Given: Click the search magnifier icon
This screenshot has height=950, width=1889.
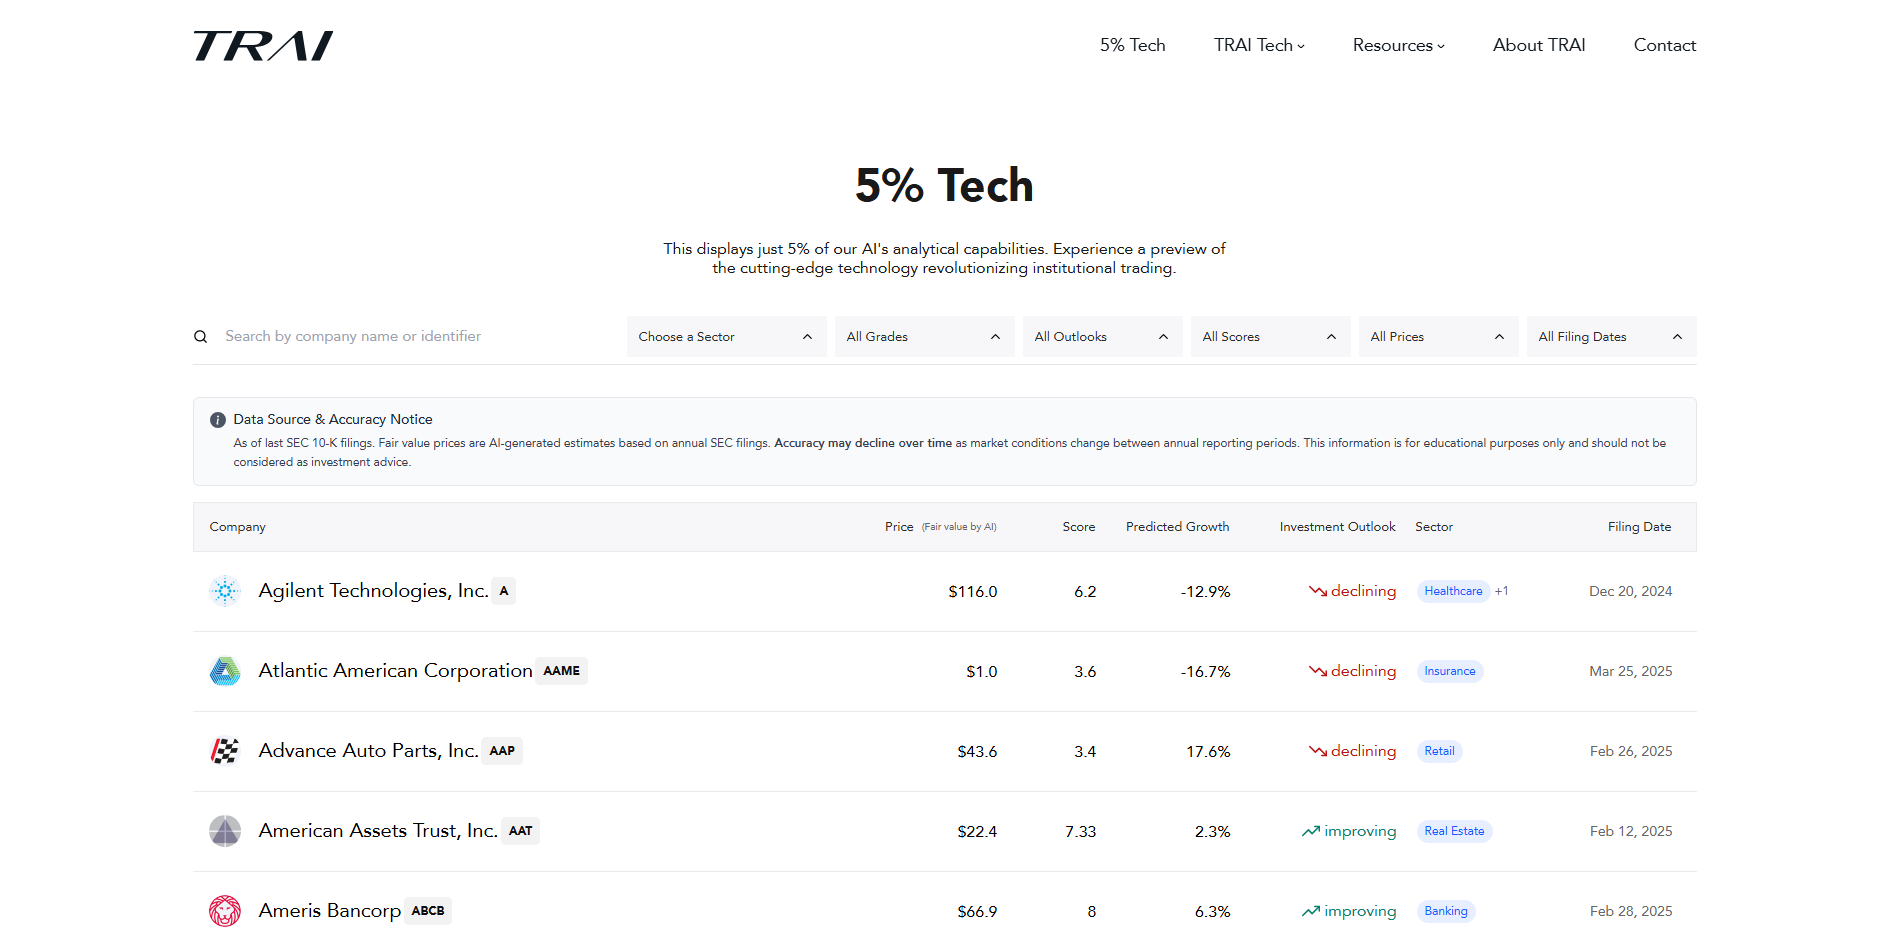Looking at the screenshot, I should tap(201, 337).
